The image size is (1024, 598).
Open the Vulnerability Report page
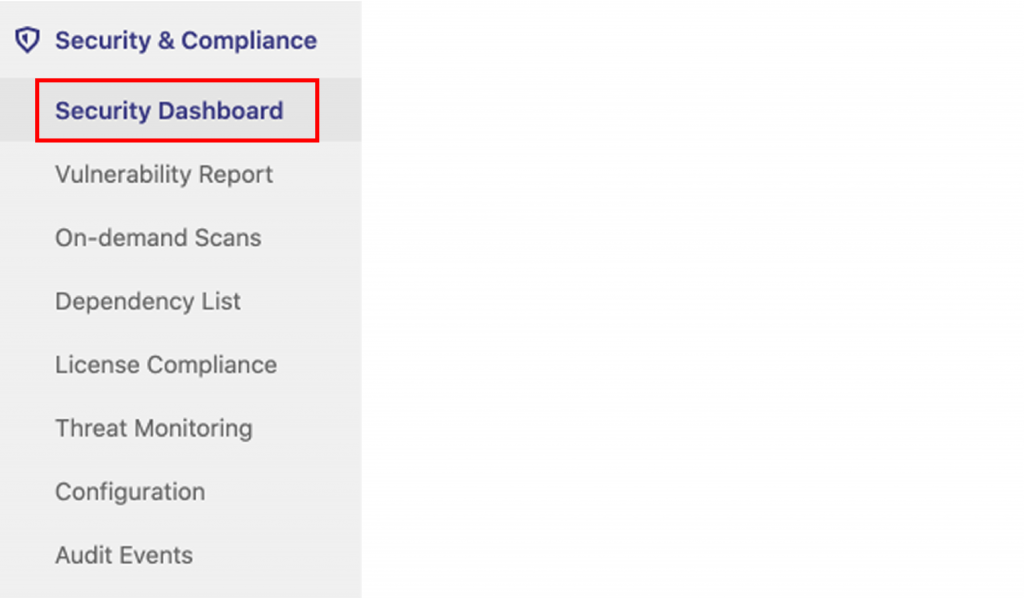[x=164, y=174]
